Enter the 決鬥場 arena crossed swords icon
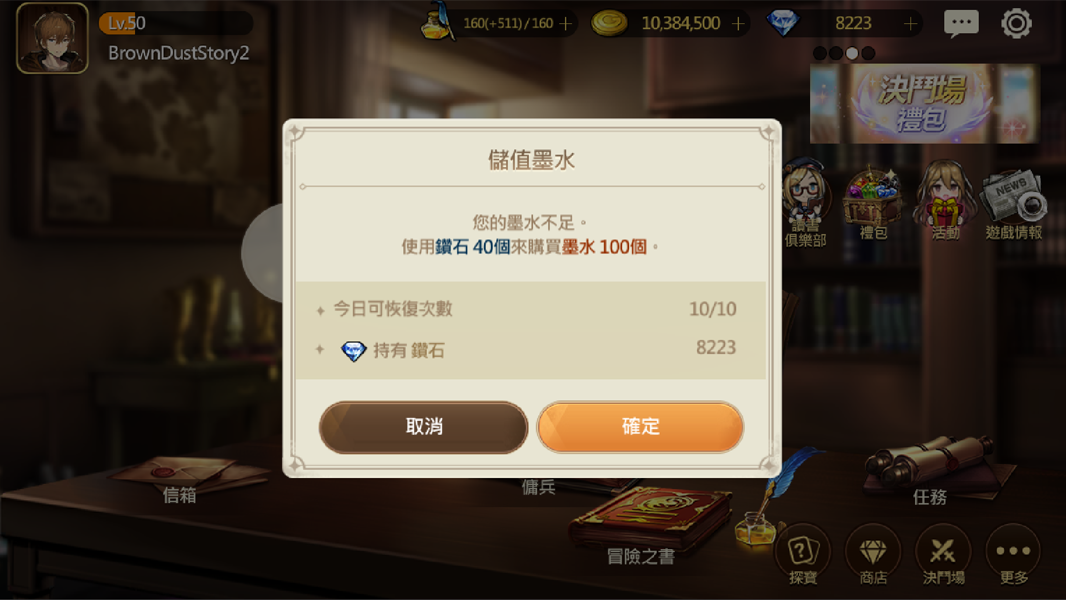This screenshot has height=600, width=1066. coord(943,554)
